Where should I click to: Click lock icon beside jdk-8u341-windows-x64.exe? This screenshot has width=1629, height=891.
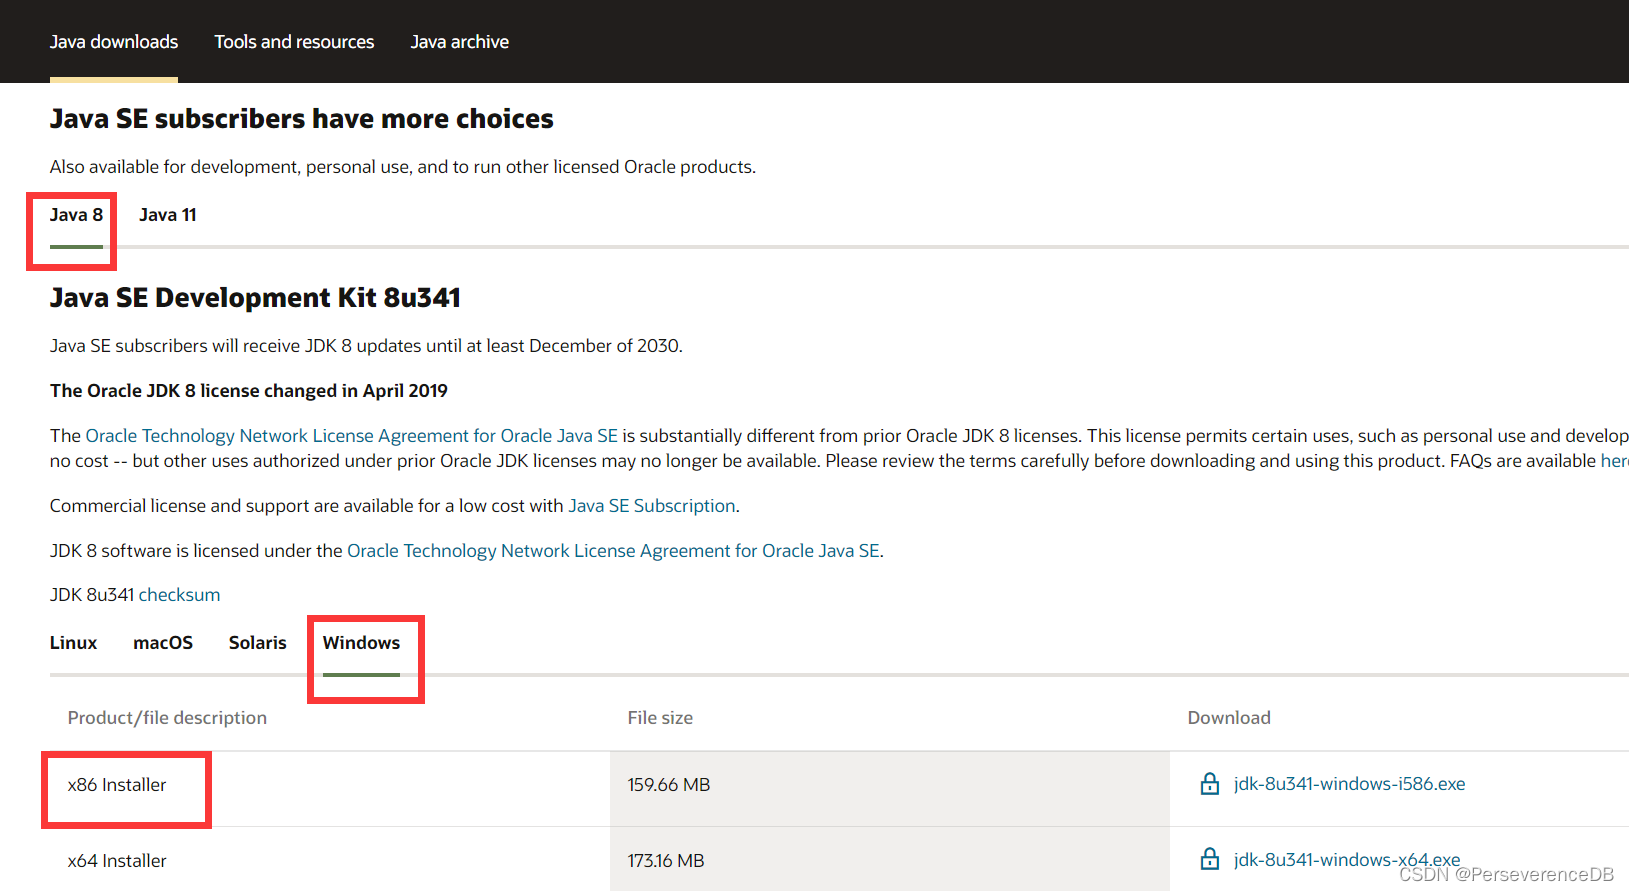pyautogui.click(x=1210, y=859)
